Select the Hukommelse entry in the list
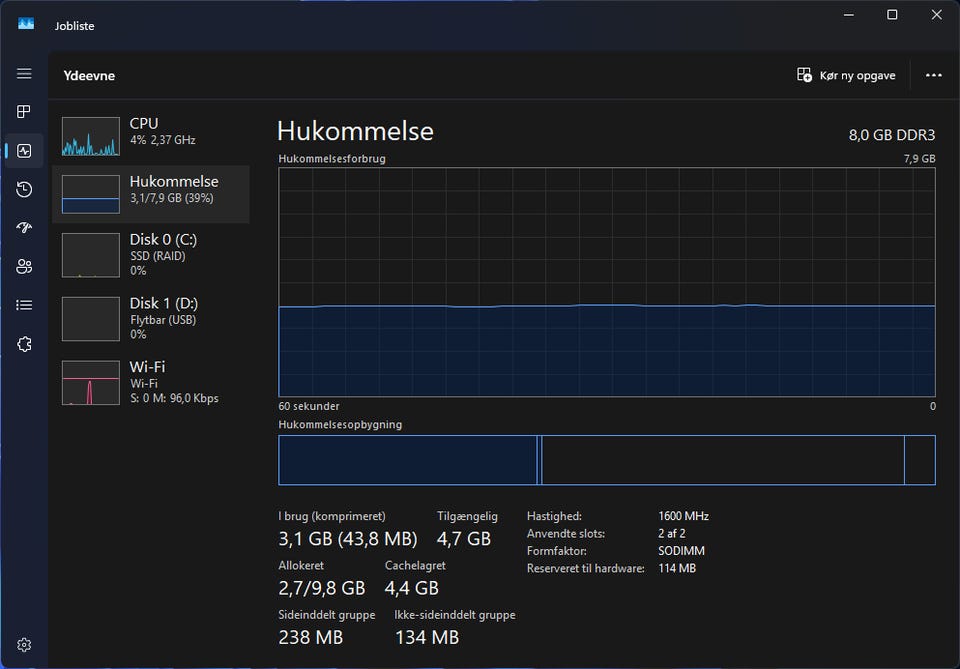 [150, 194]
